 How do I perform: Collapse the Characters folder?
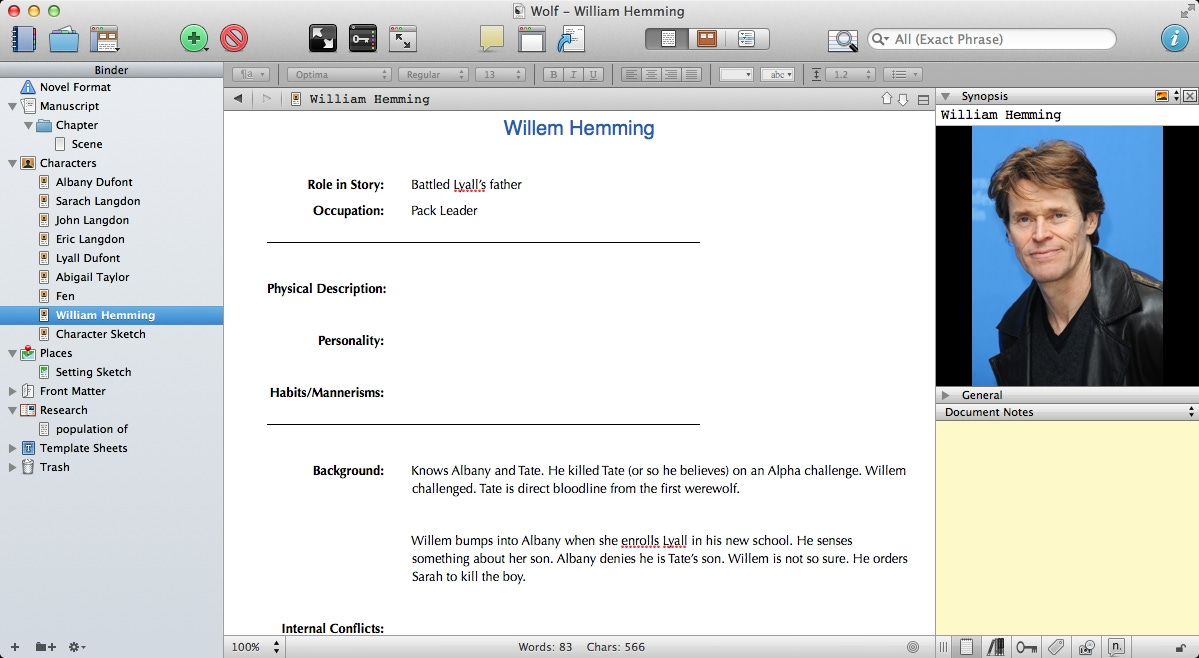(12, 163)
